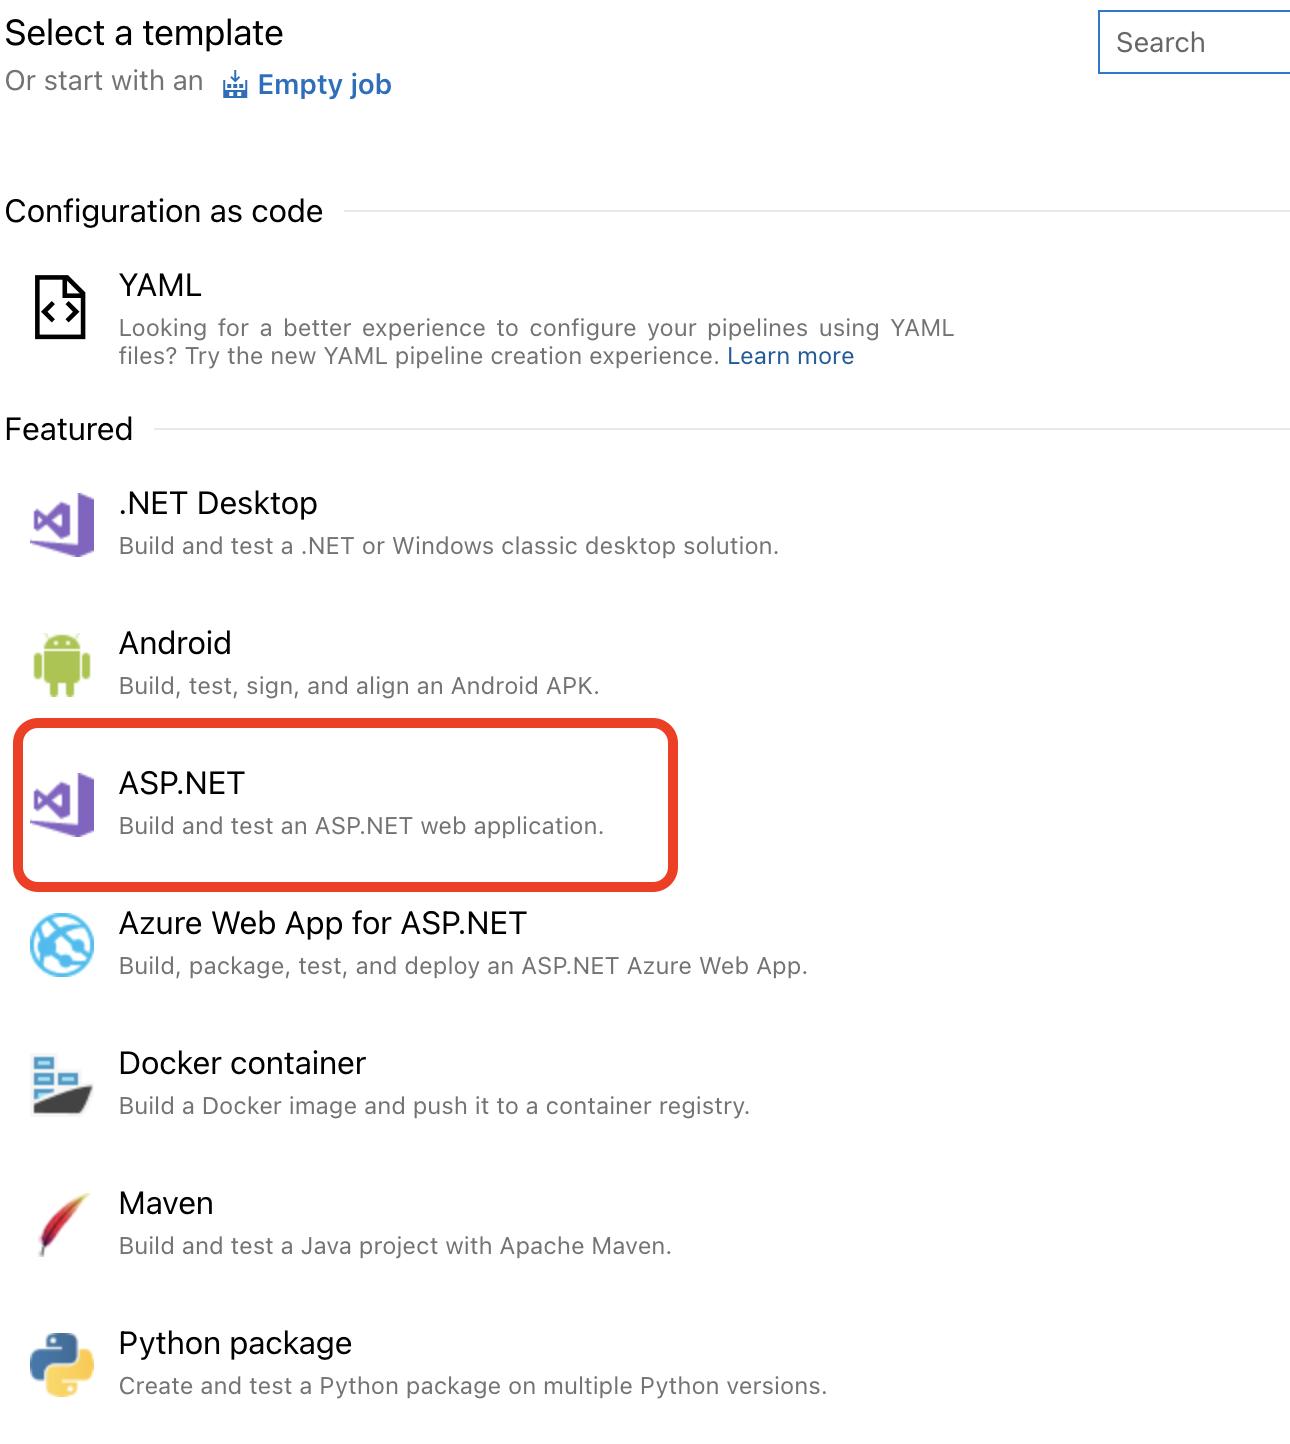Viewport: 1290px width, 1444px height.
Task: Click the Maven feather icon
Action: (x=62, y=1224)
